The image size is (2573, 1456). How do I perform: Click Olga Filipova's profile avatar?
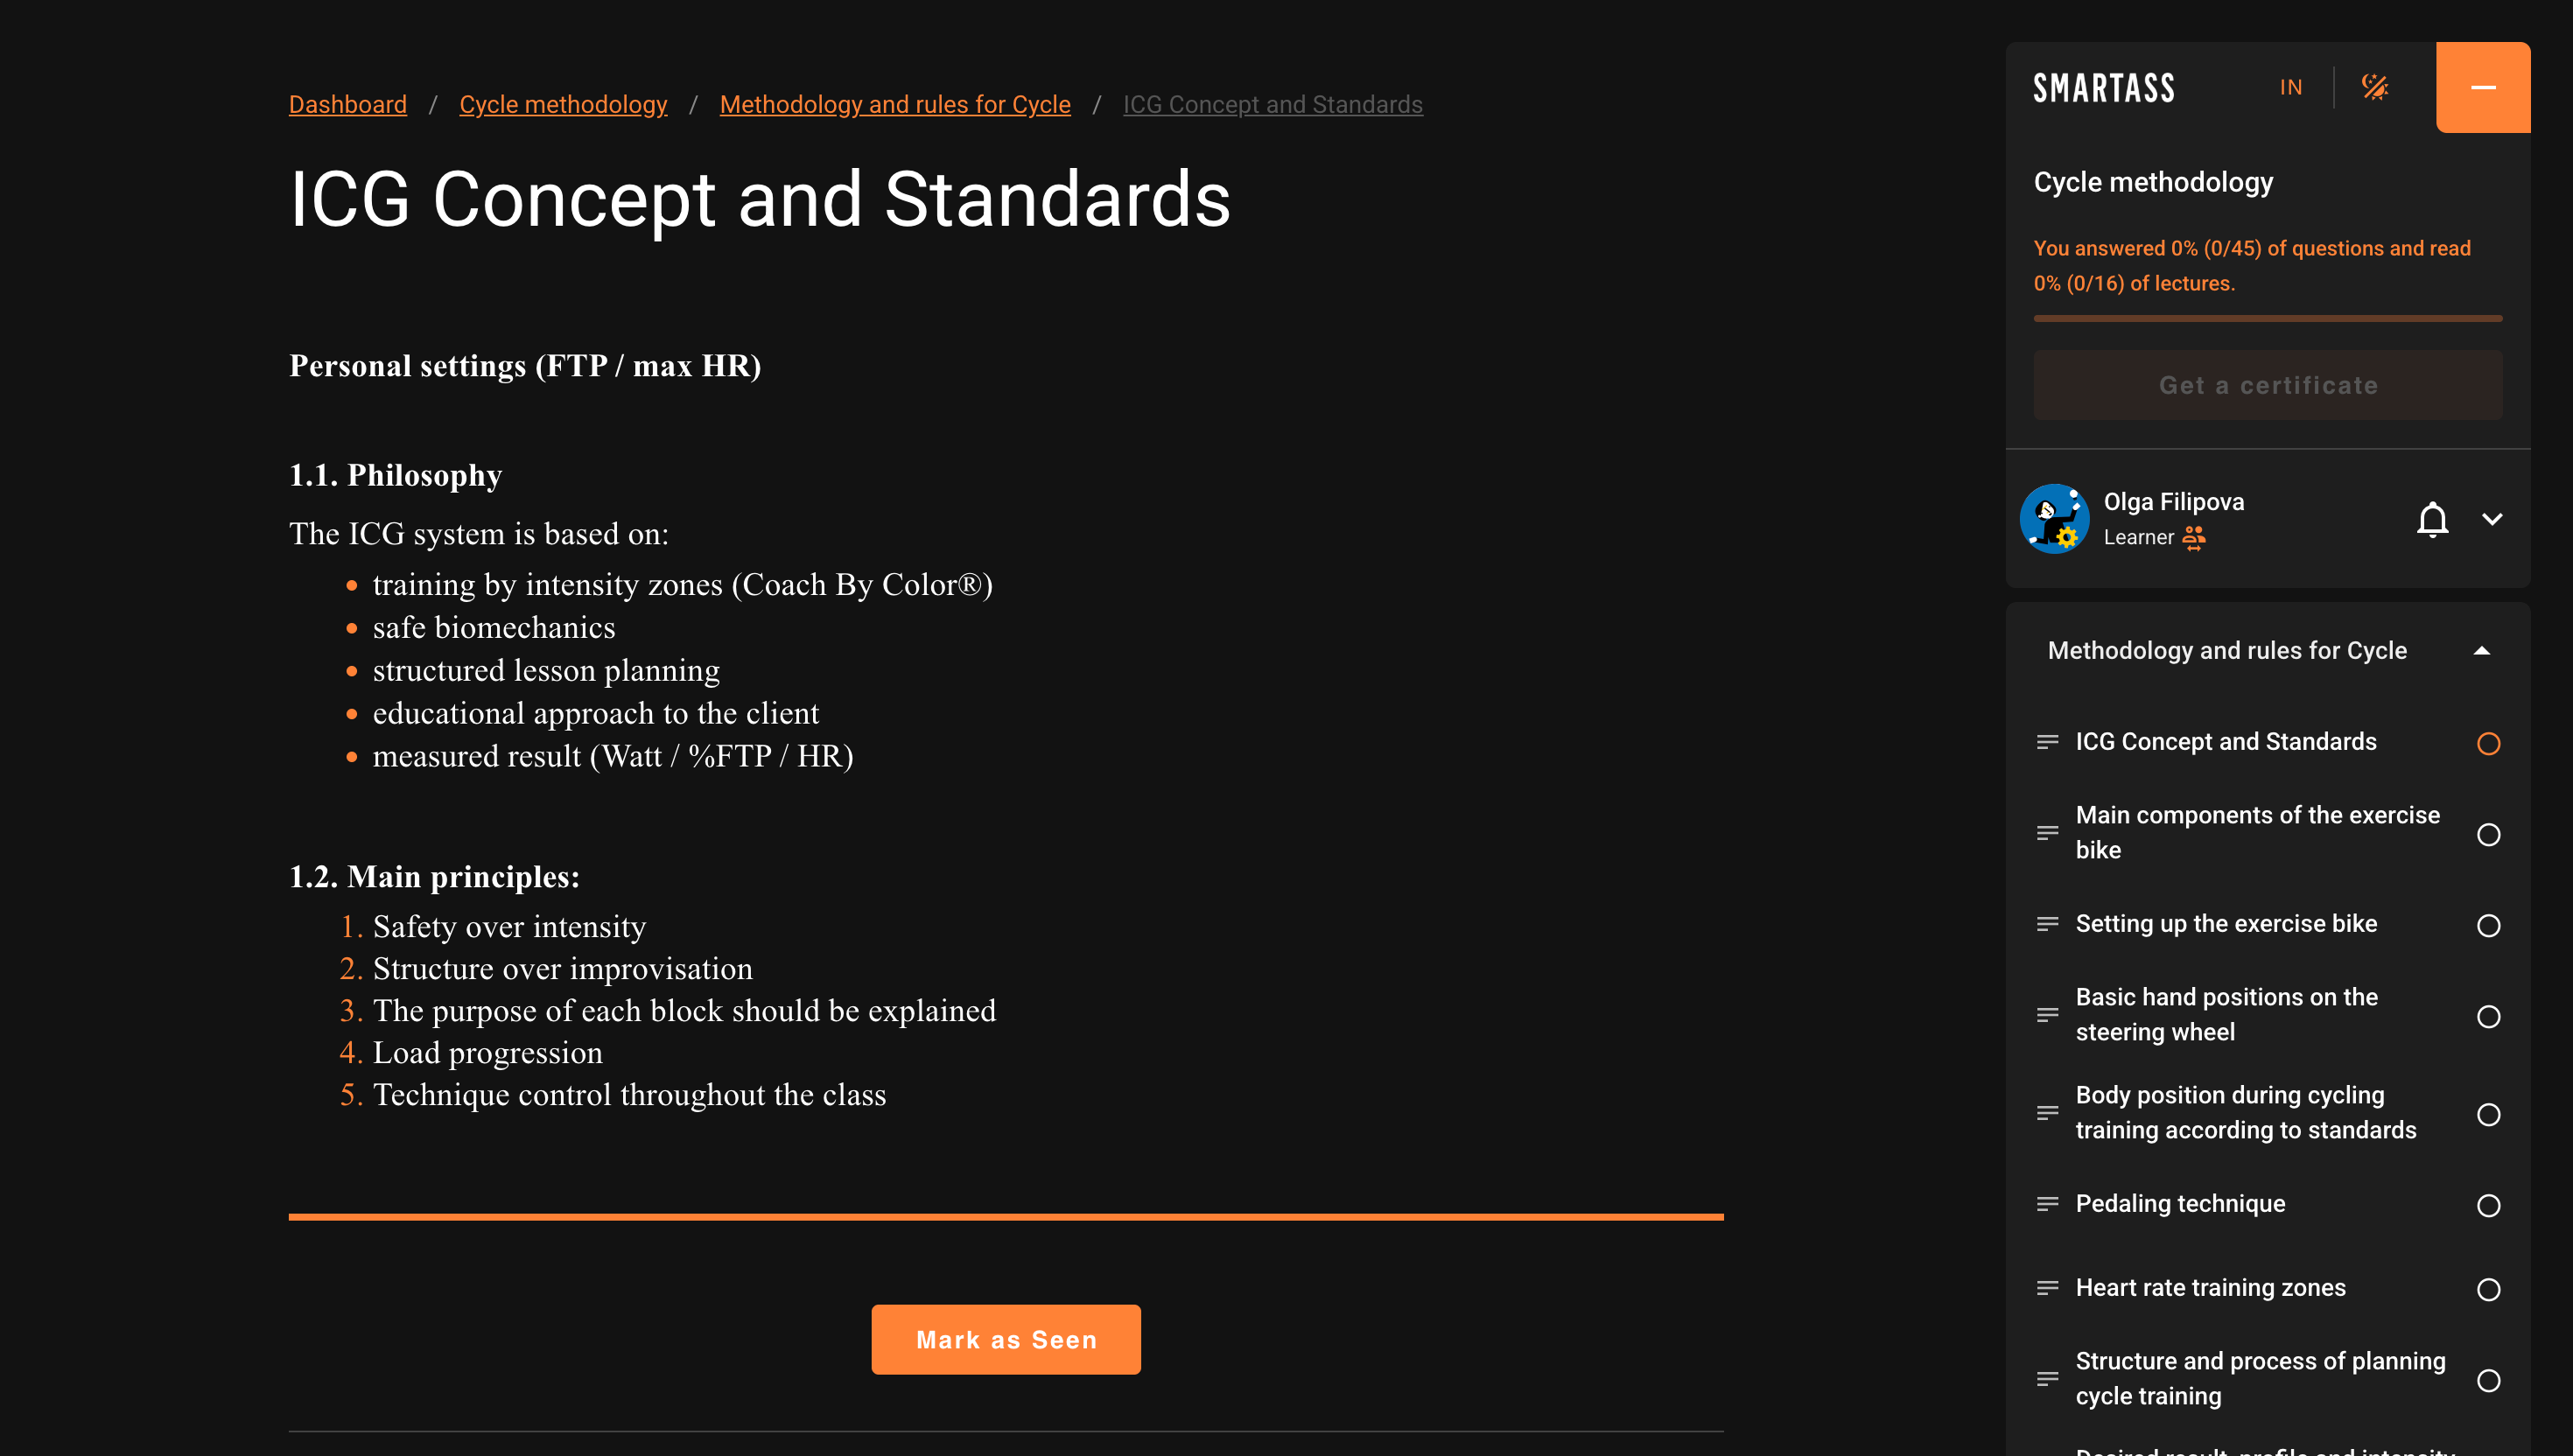[x=2054, y=519]
